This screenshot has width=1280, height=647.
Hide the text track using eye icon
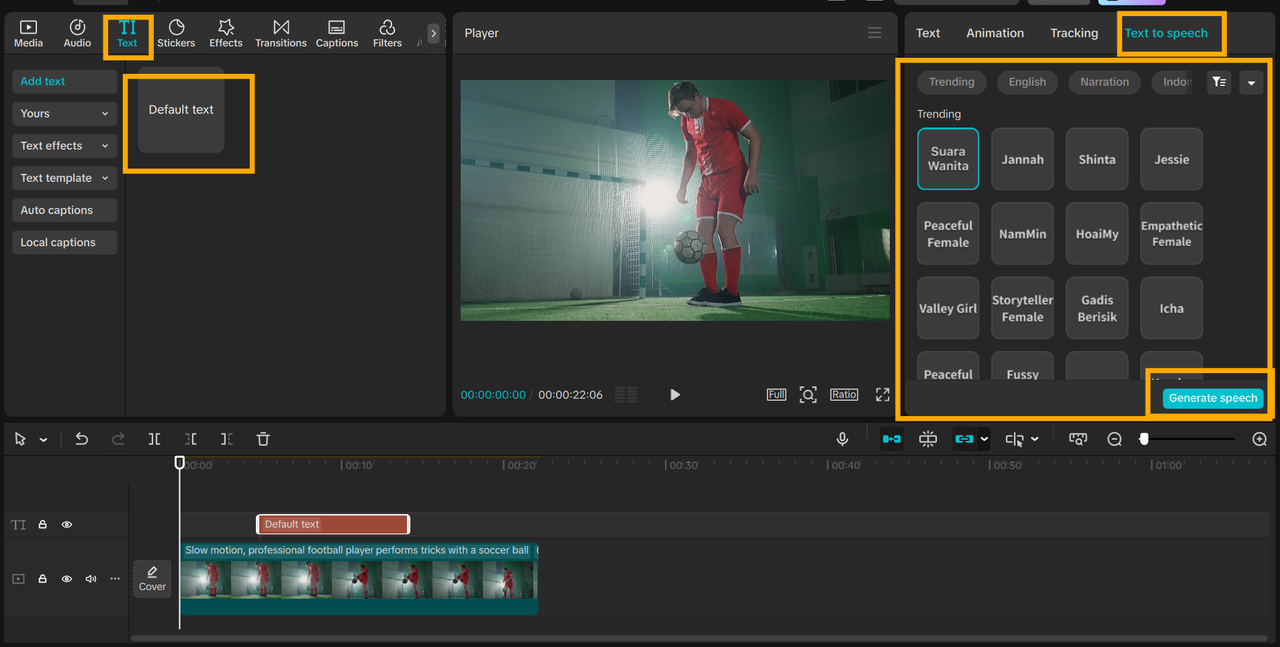pyautogui.click(x=67, y=524)
